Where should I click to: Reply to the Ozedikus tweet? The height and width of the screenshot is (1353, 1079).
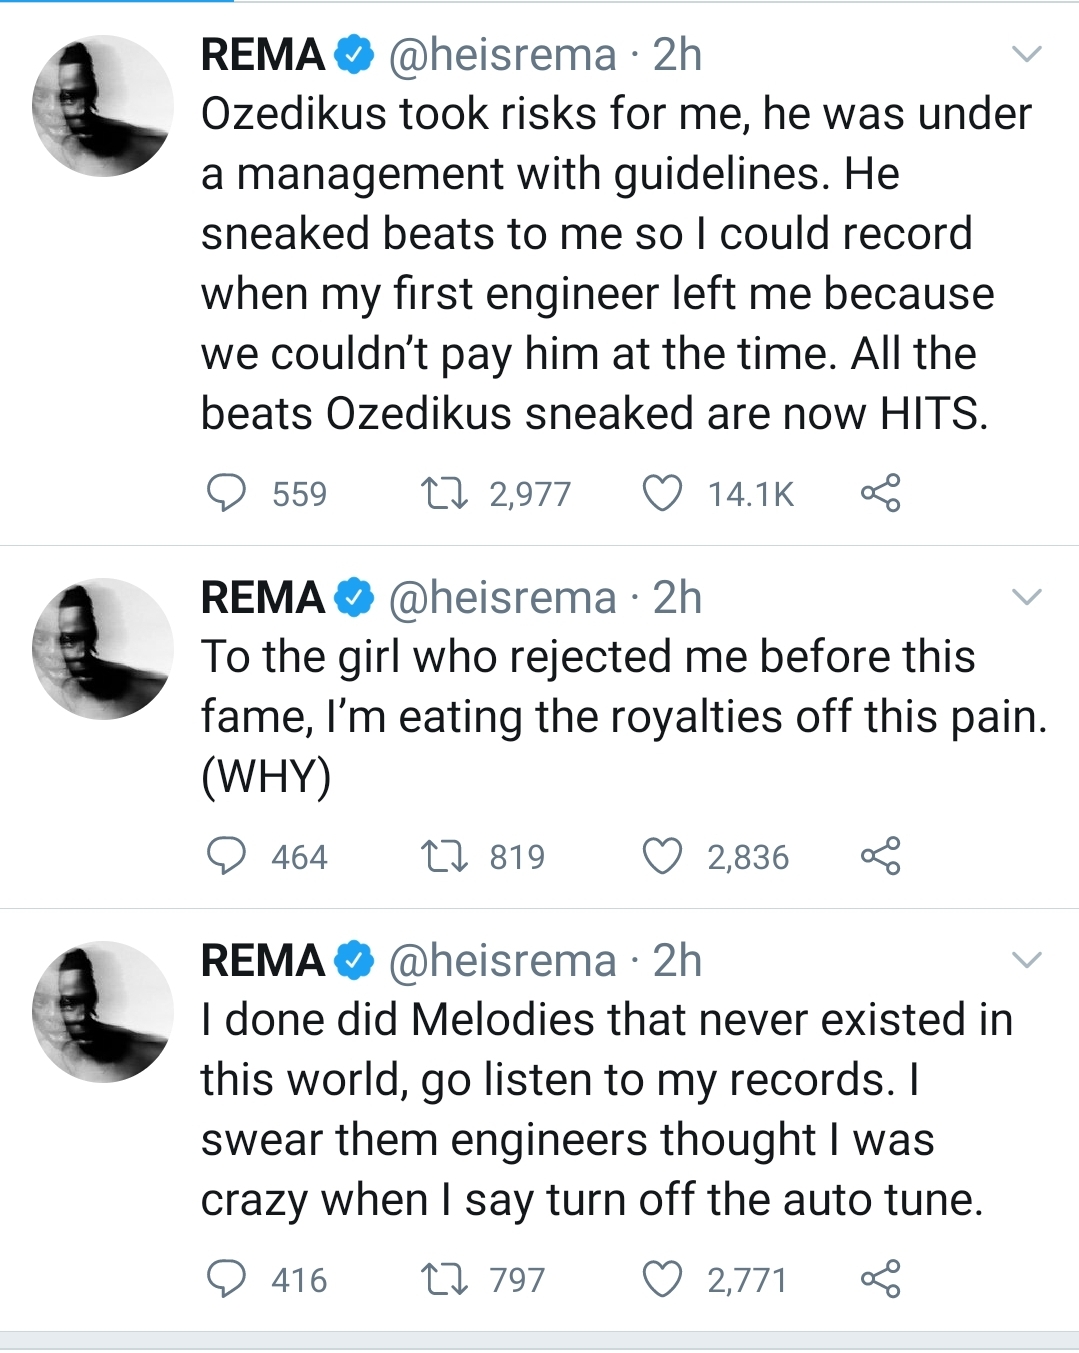click(226, 493)
